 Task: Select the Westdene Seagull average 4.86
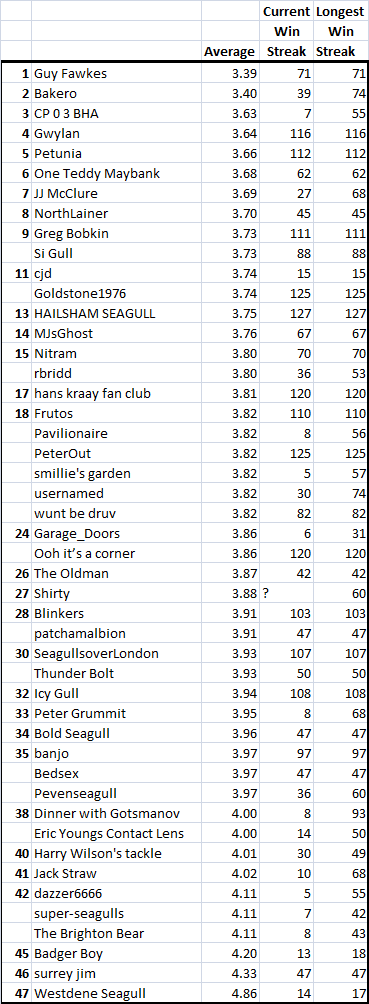pyautogui.click(x=229, y=994)
